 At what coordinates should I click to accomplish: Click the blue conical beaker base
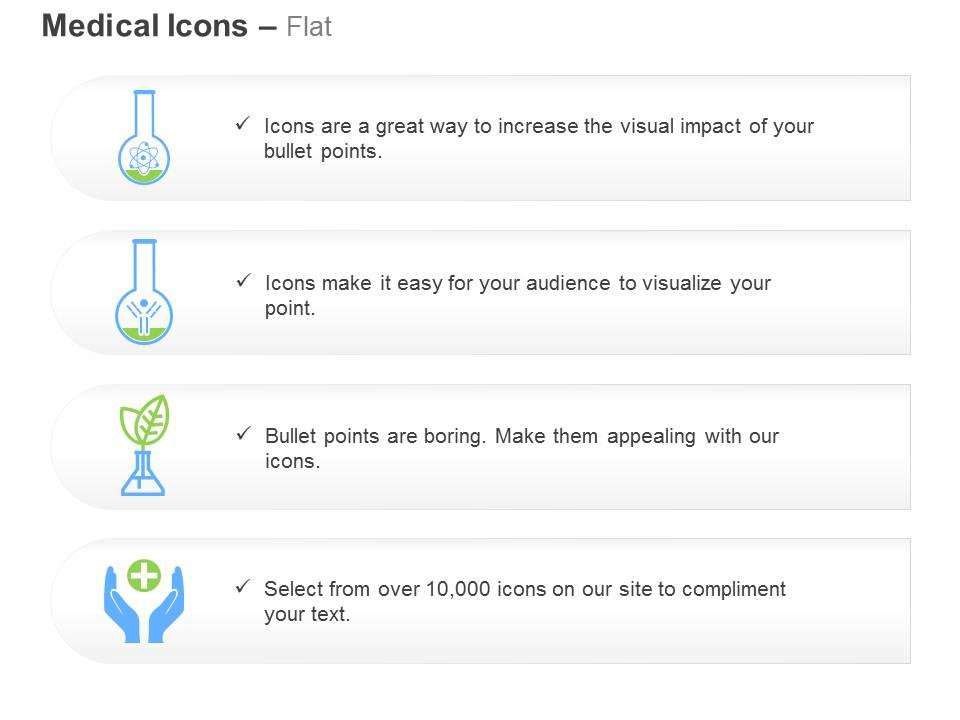tap(143, 474)
